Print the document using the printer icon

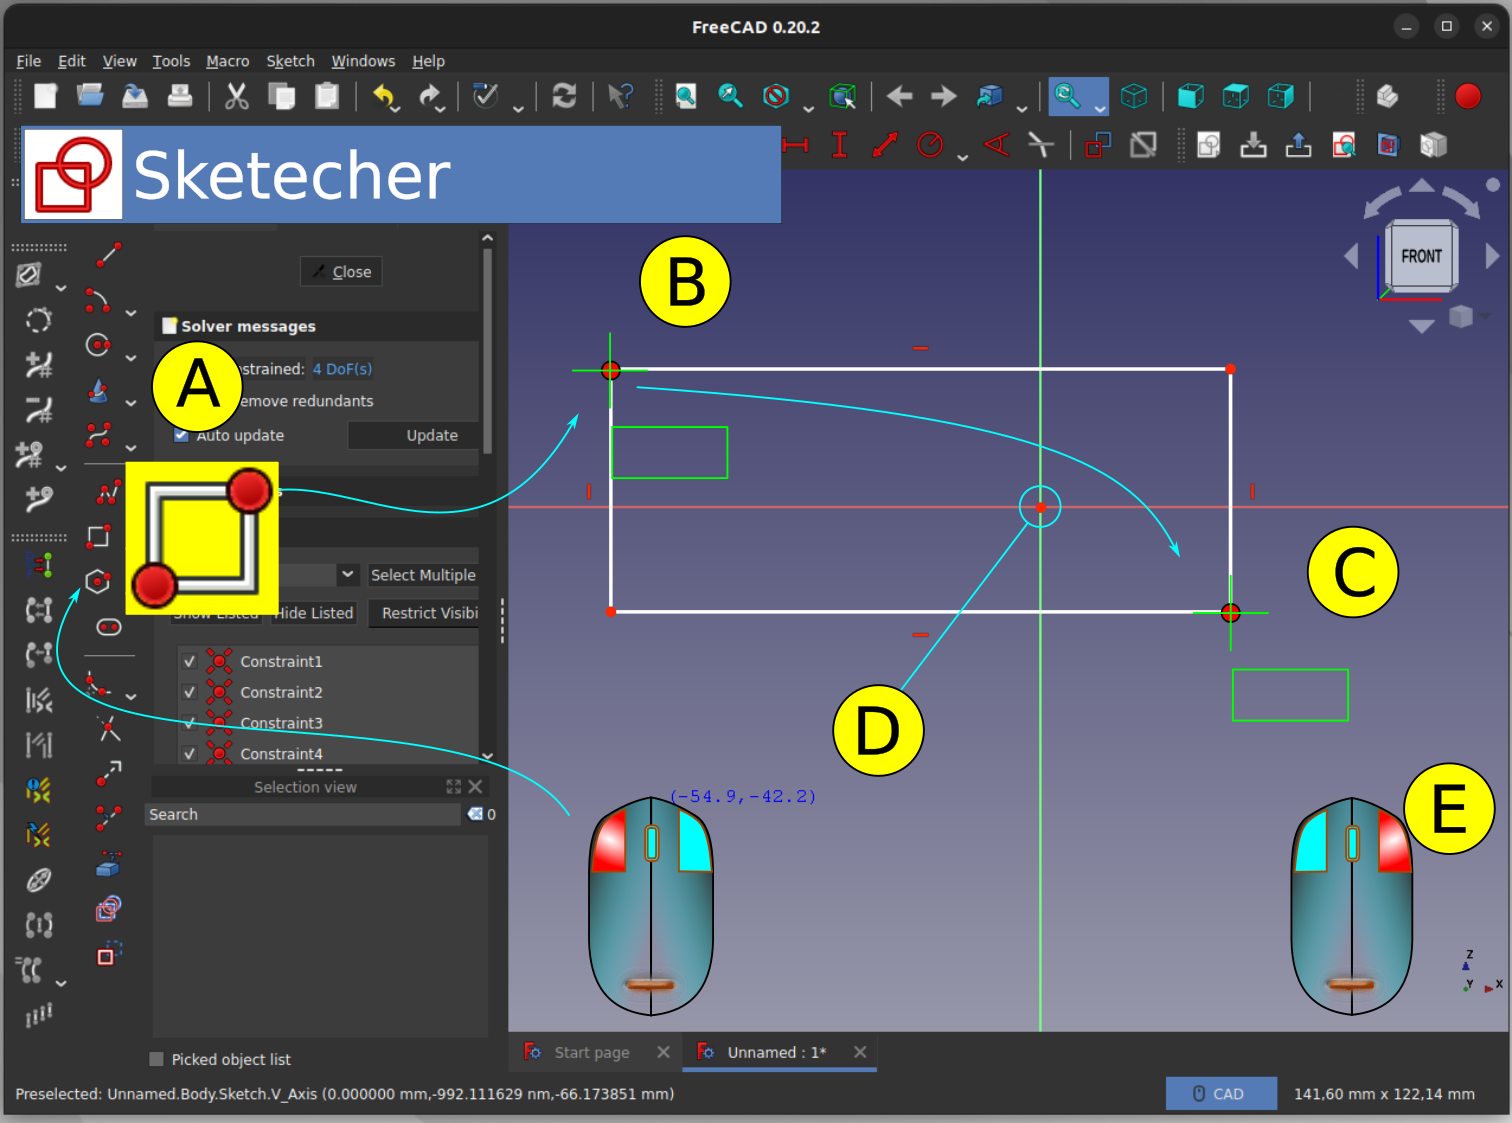pyautogui.click(x=180, y=96)
